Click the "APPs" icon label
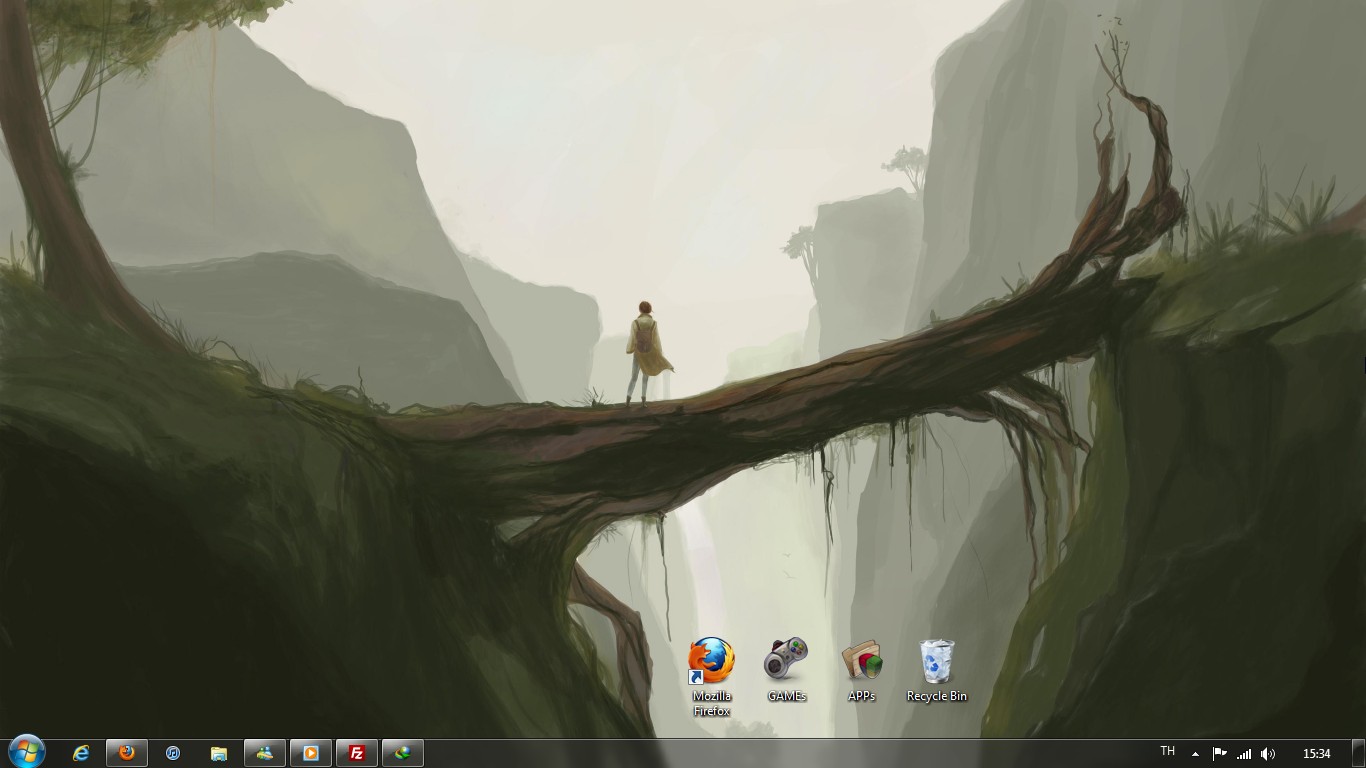The width and height of the screenshot is (1366, 768). click(861, 696)
